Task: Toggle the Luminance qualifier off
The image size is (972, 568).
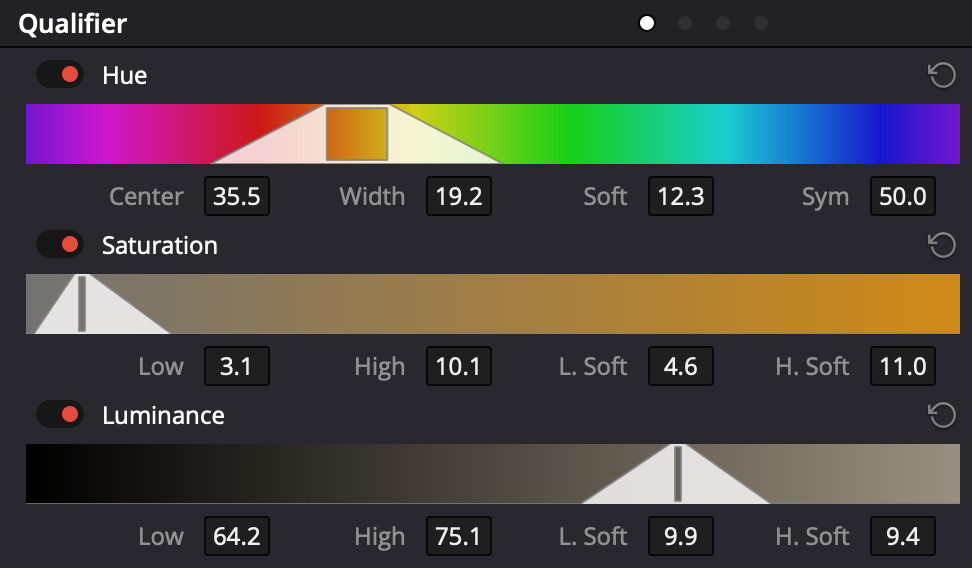Action: pos(60,415)
